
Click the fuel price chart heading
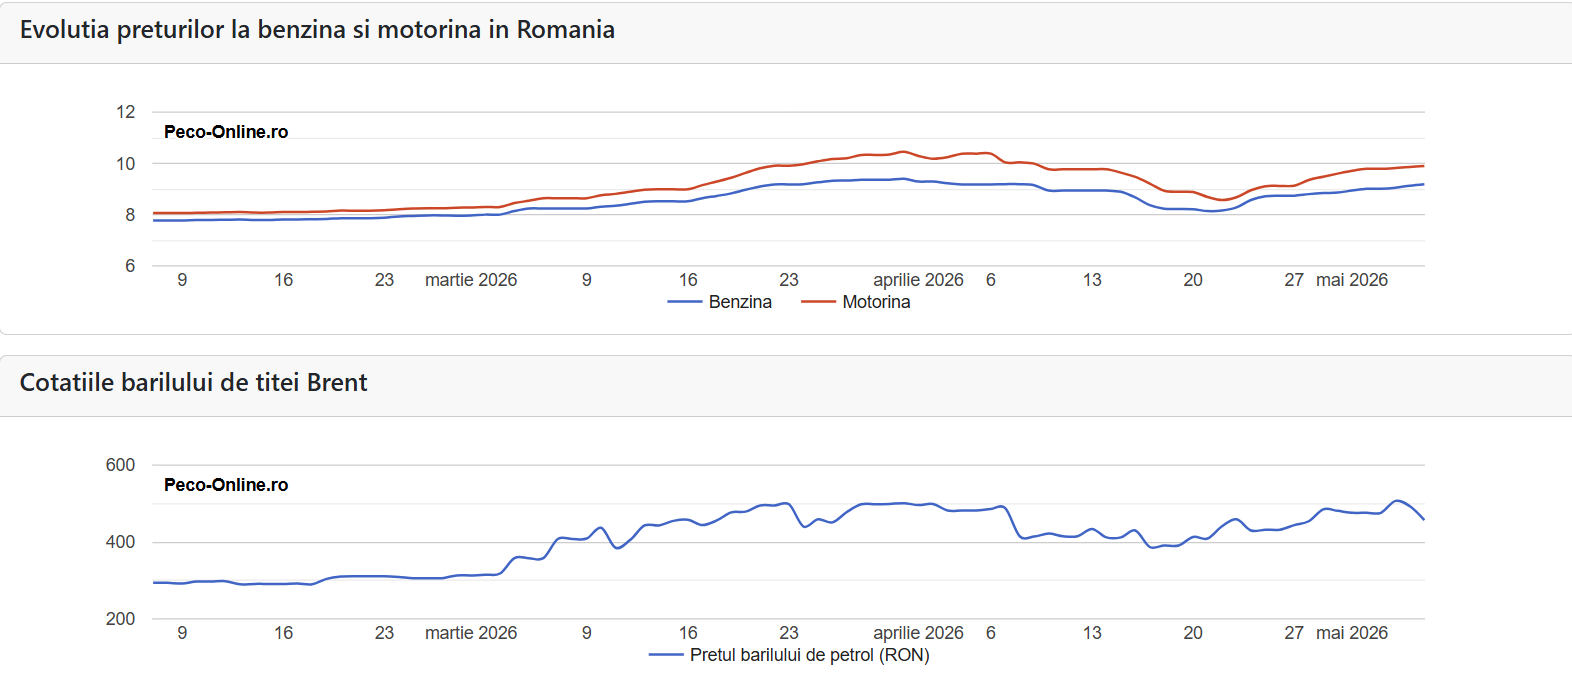coord(317,30)
